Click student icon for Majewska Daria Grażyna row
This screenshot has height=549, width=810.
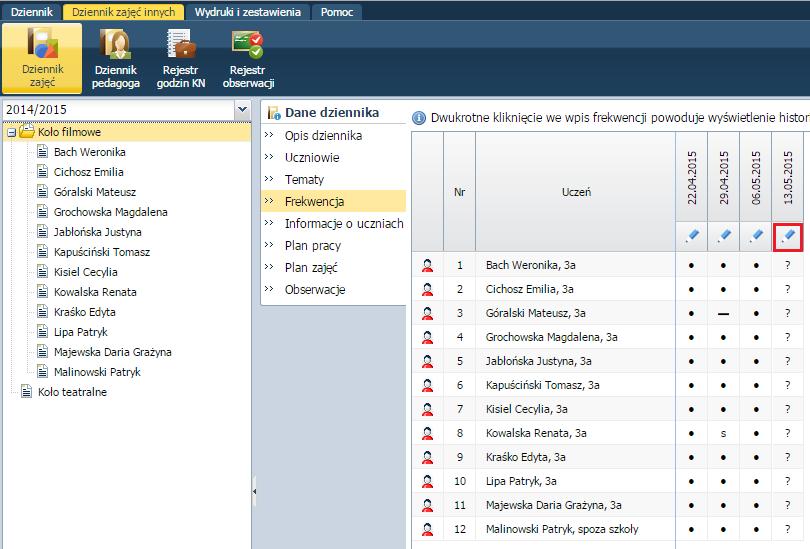pos(427,506)
